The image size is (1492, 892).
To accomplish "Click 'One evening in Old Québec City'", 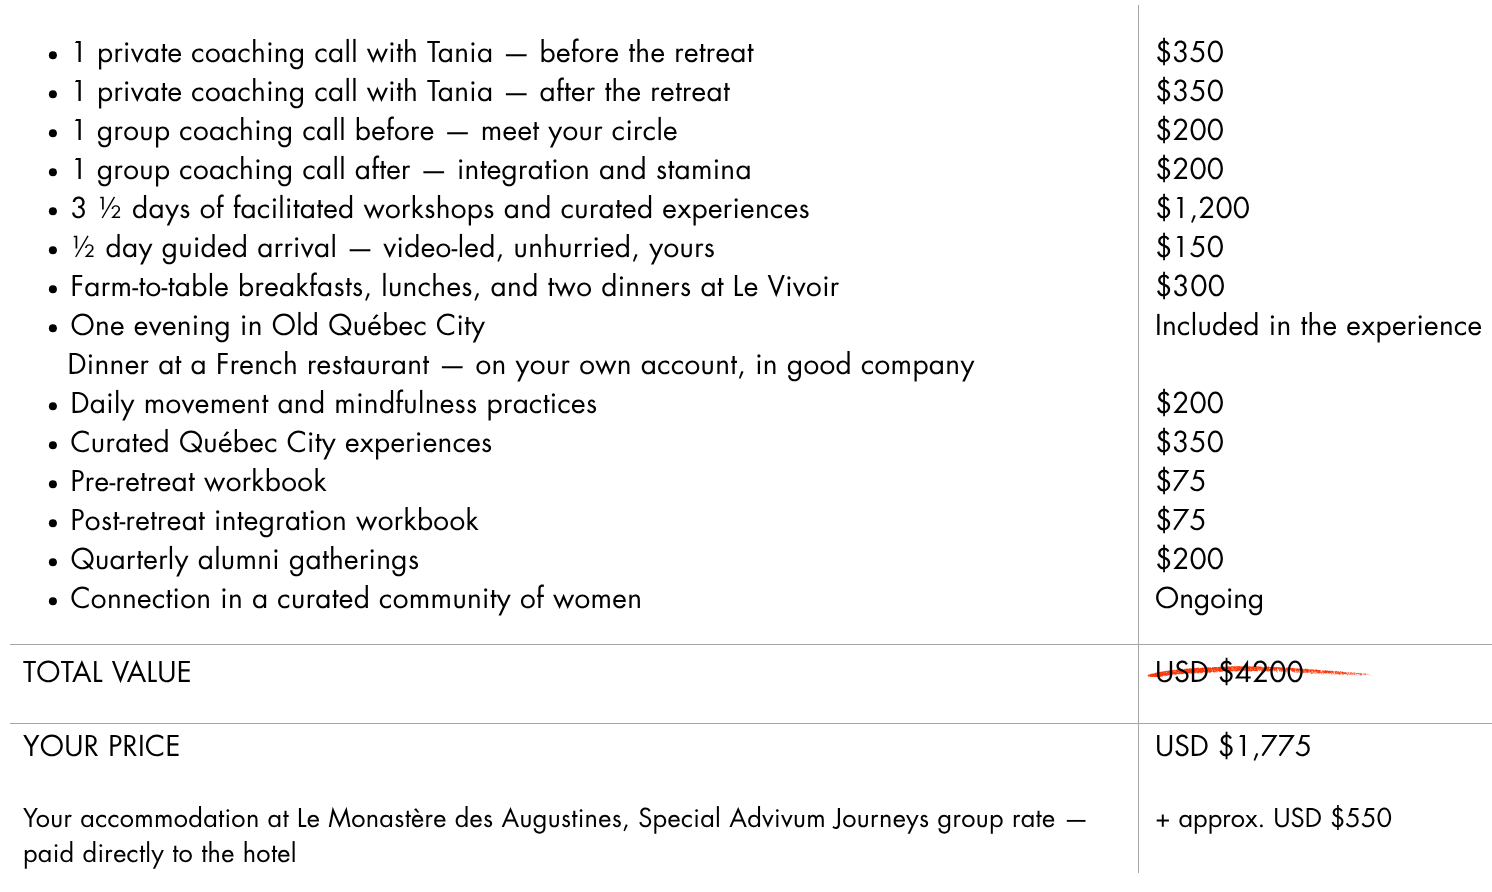I will pos(277,326).
